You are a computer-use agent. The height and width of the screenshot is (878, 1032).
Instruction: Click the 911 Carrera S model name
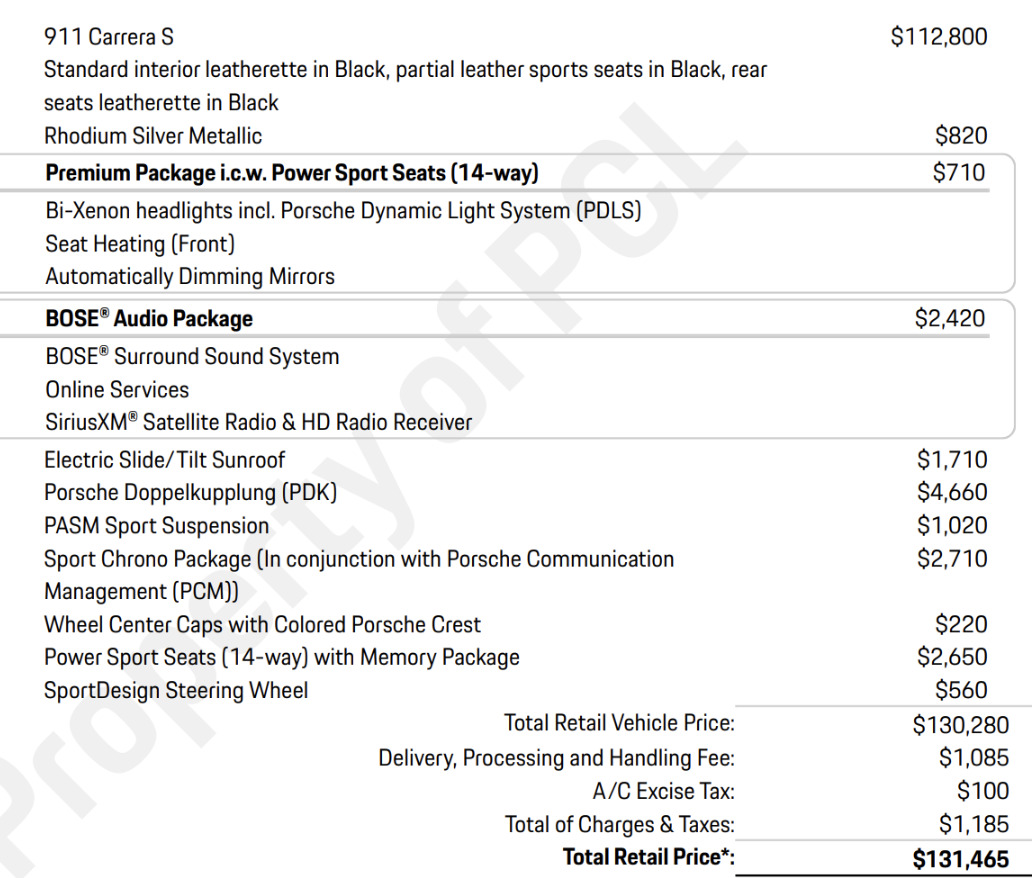pos(109,37)
